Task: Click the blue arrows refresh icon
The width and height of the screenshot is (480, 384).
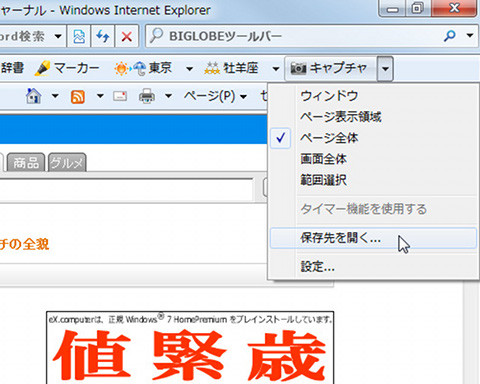Action: [103, 36]
